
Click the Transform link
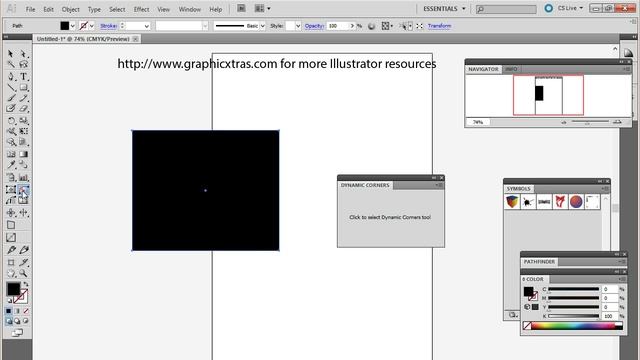(x=440, y=26)
